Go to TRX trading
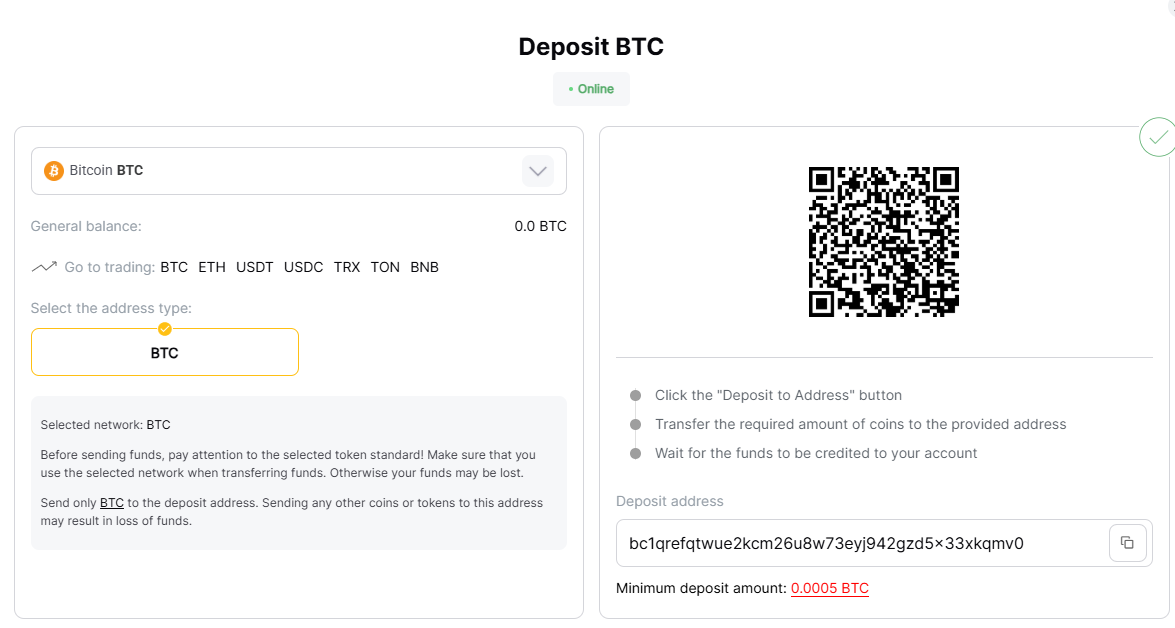1175x628 pixels. click(x=347, y=267)
